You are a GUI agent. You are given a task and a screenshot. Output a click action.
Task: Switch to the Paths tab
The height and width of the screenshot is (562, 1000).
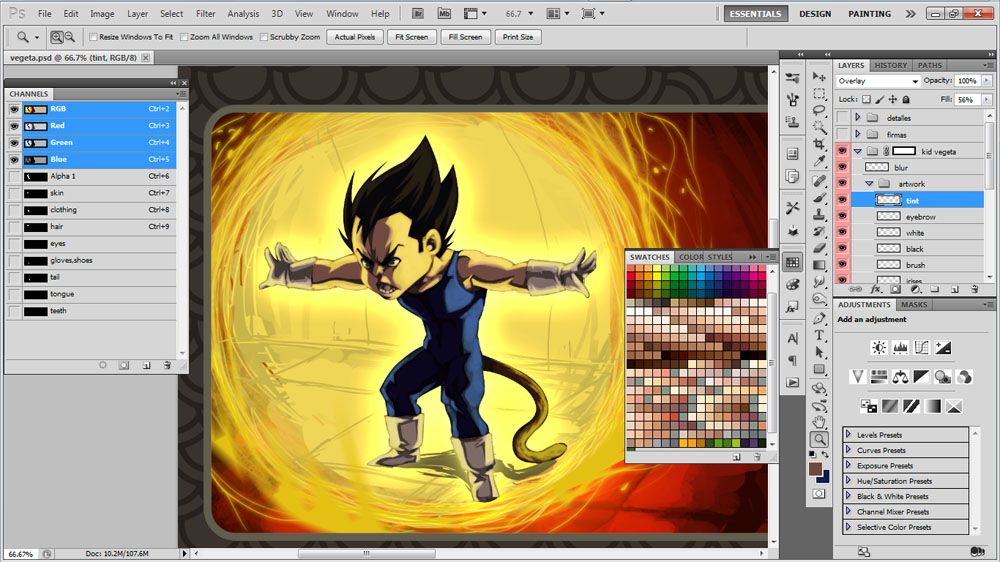(929, 65)
